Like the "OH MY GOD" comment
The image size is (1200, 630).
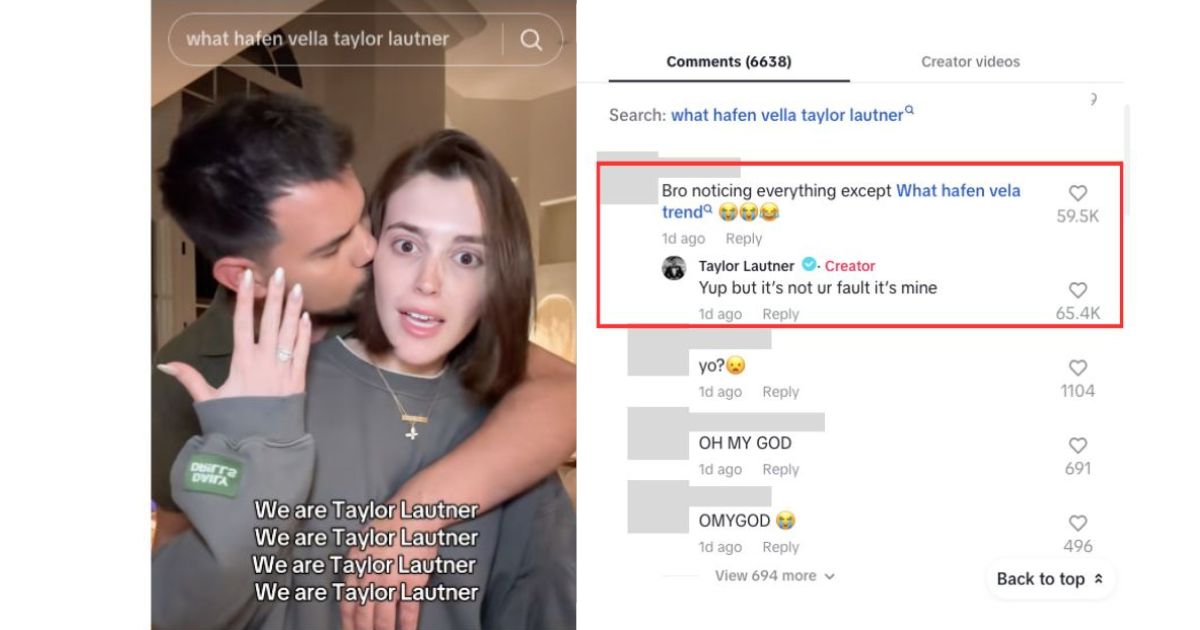click(x=1077, y=445)
